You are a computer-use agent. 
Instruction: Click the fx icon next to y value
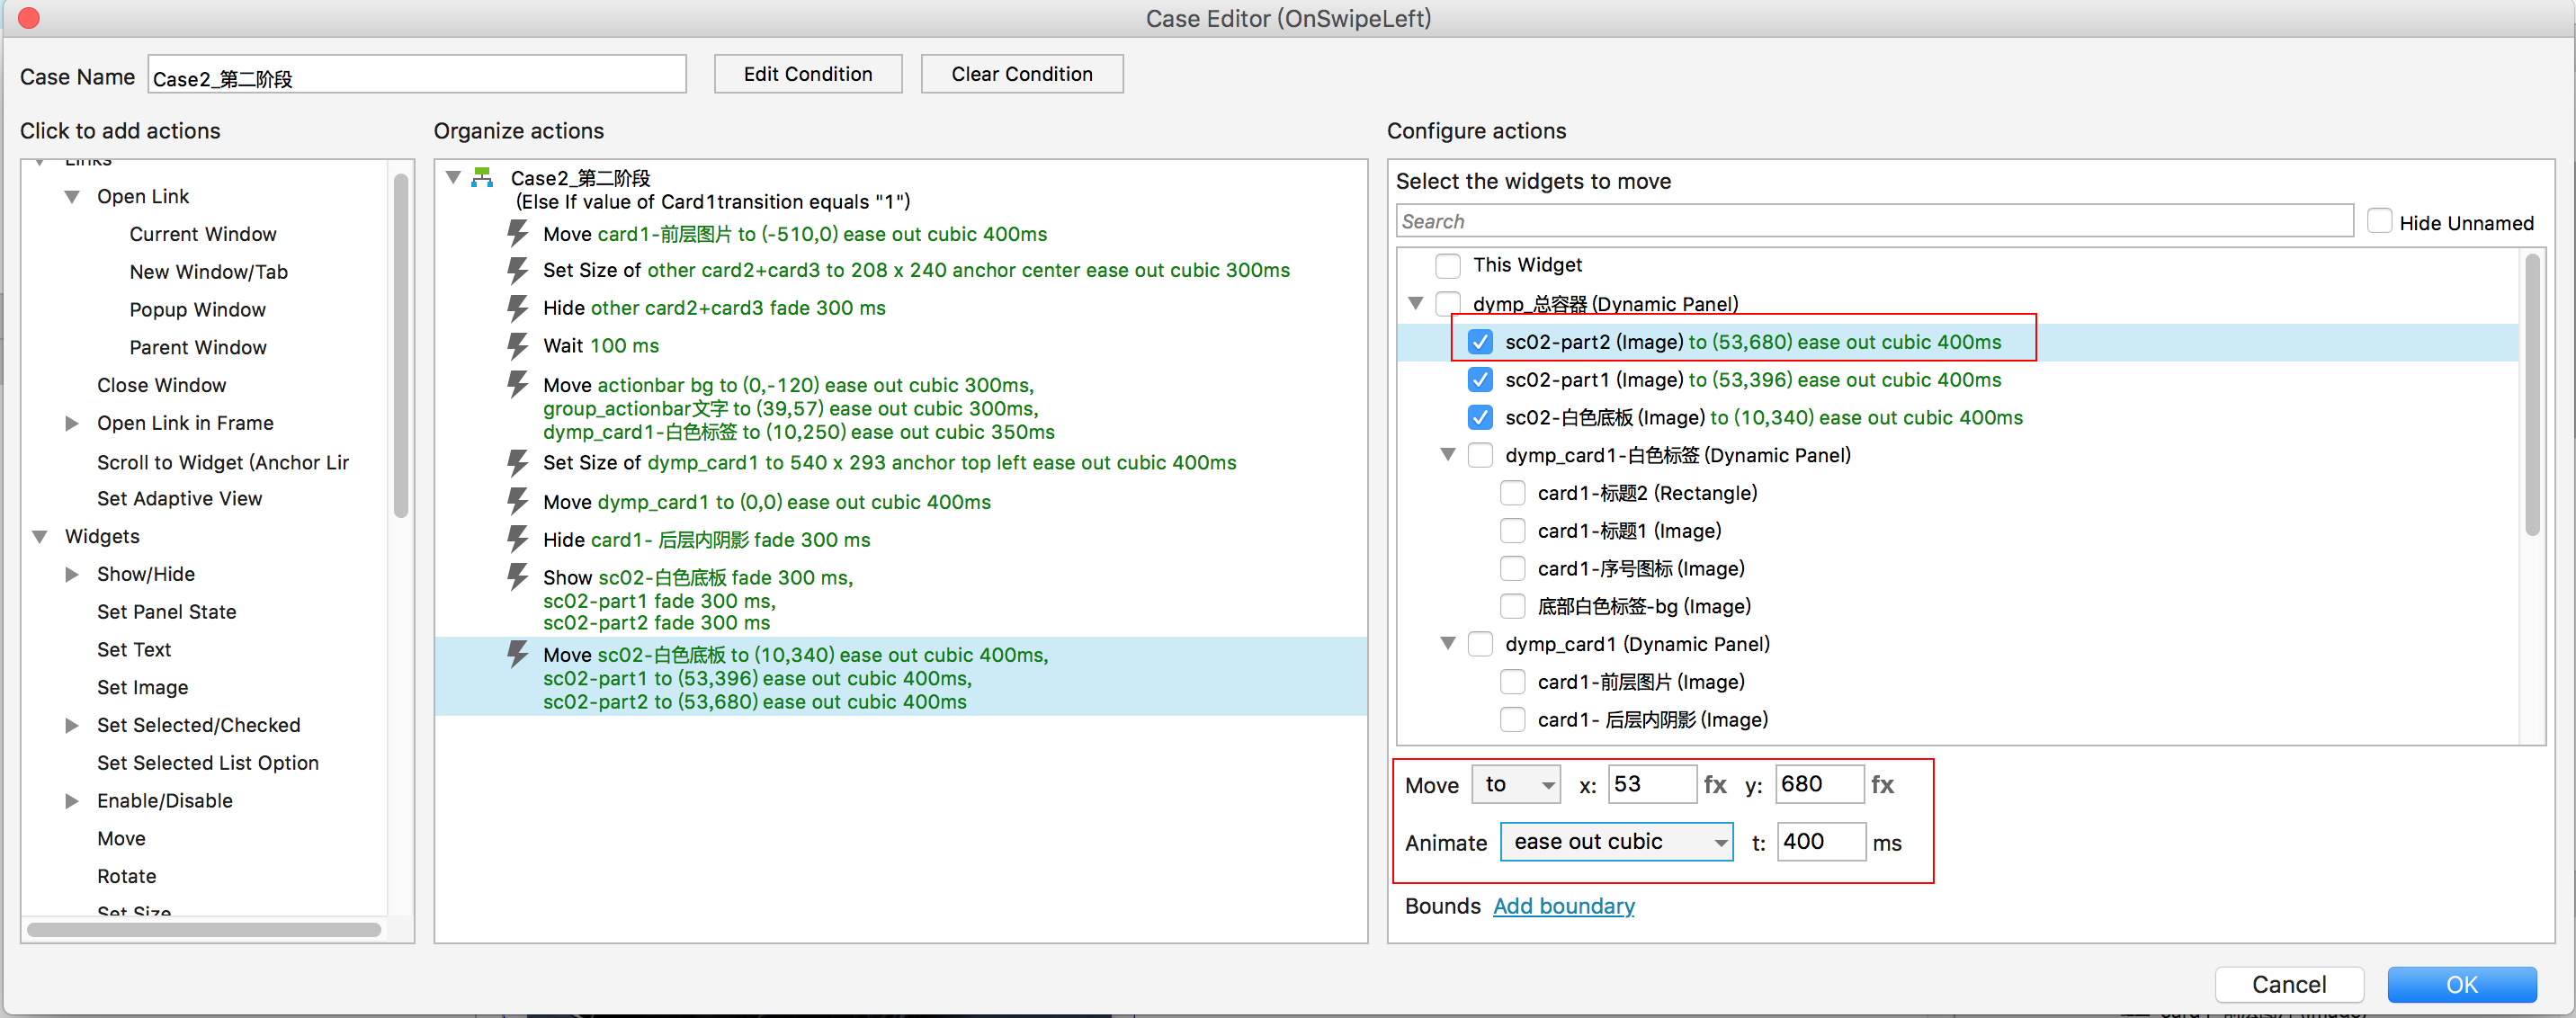click(1882, 785)
